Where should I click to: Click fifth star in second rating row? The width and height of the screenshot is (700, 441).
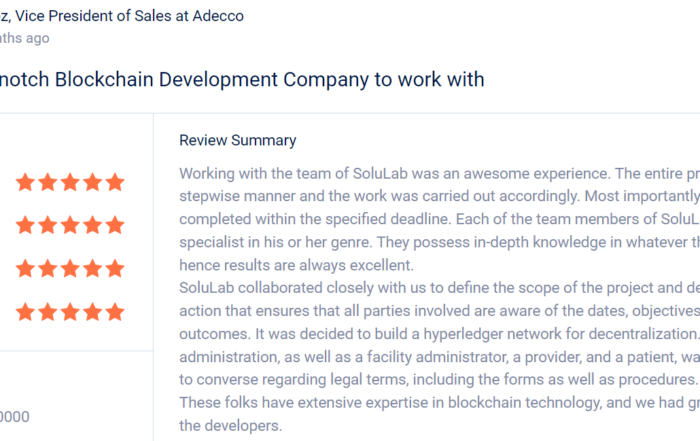tap(115, 225)
